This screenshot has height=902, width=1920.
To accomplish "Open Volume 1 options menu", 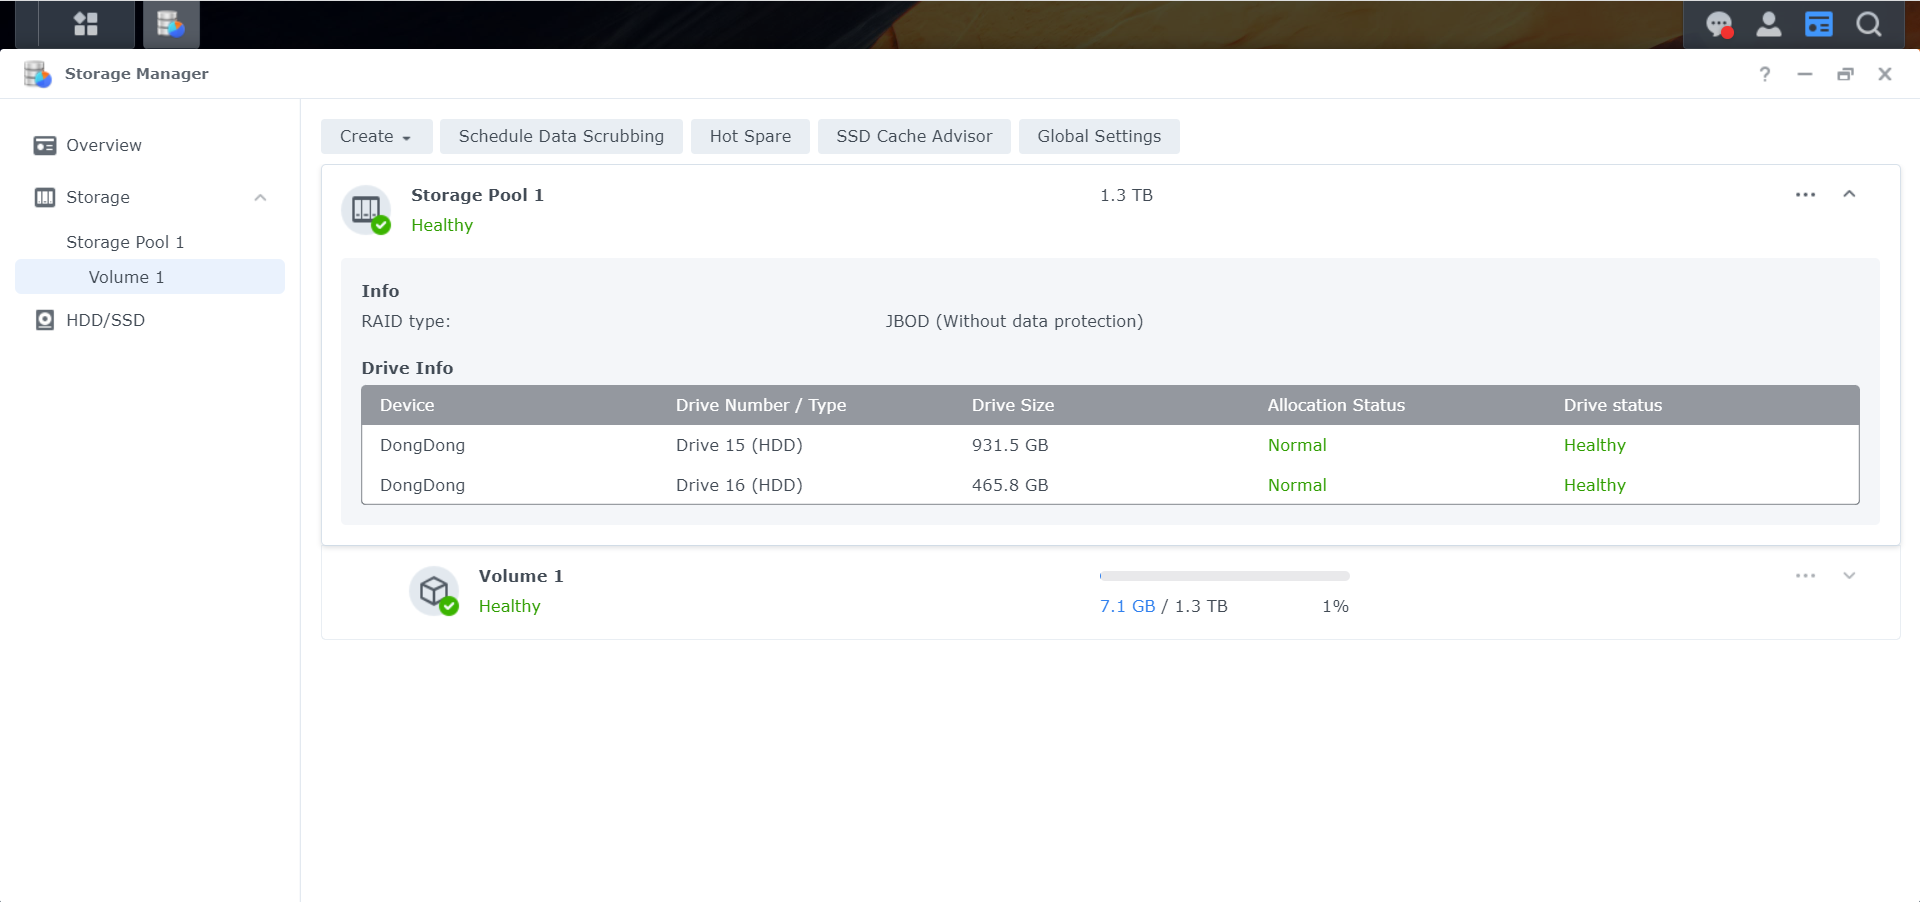I will [1806, 576].
